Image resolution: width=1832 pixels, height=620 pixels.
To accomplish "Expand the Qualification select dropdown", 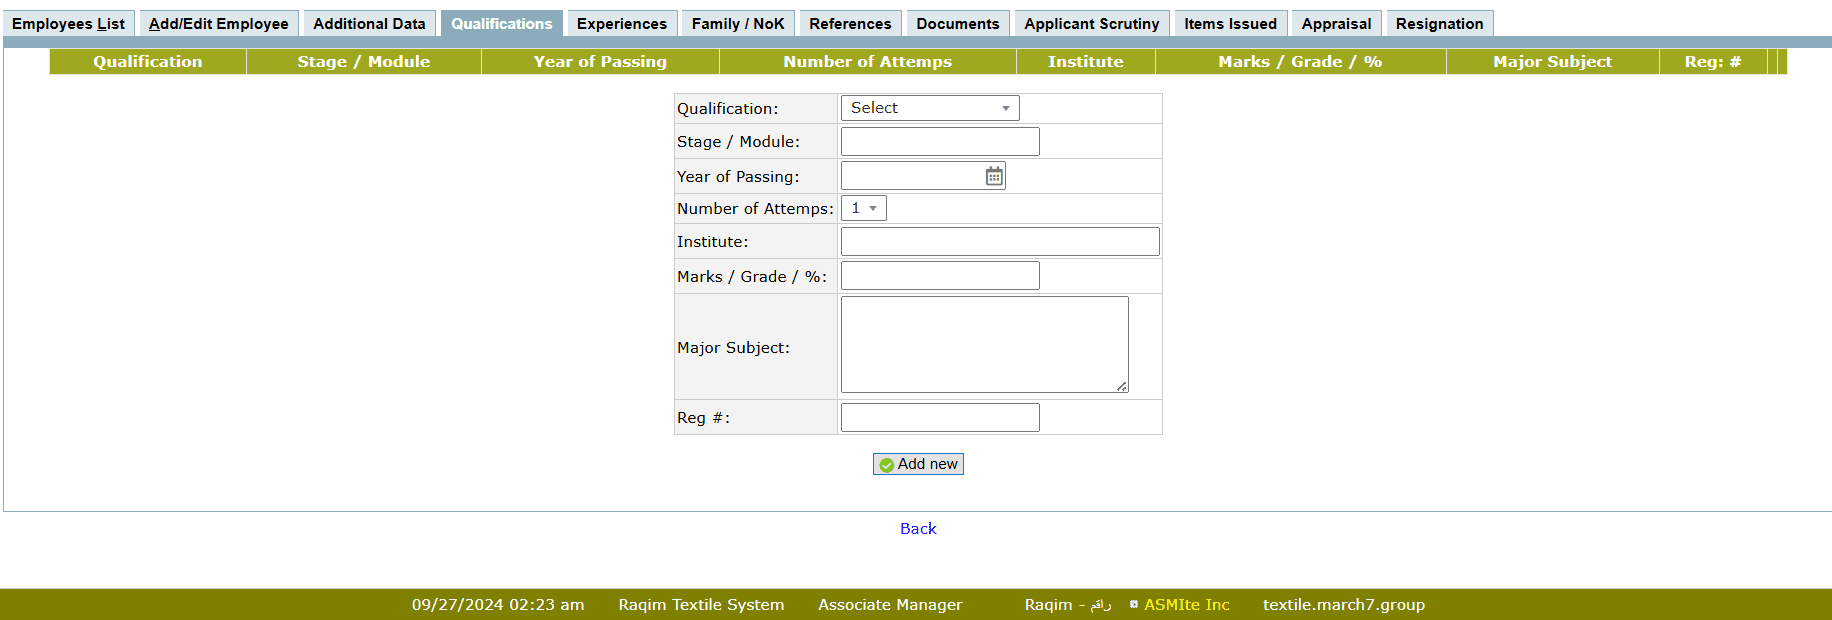I will tap(929, 108).
